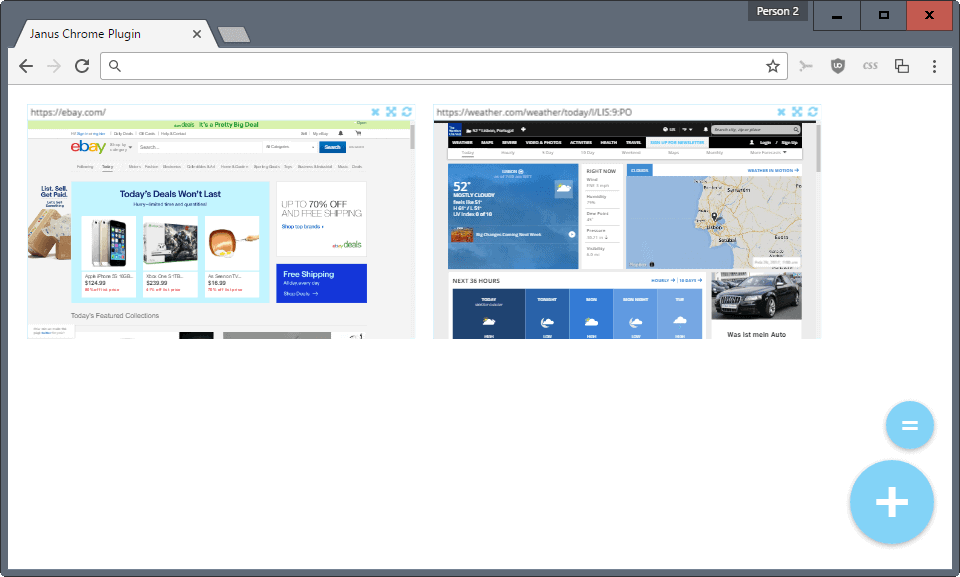
Task: Close the weather.com panel
Action: pyautogui.click(x=781, y=112)
